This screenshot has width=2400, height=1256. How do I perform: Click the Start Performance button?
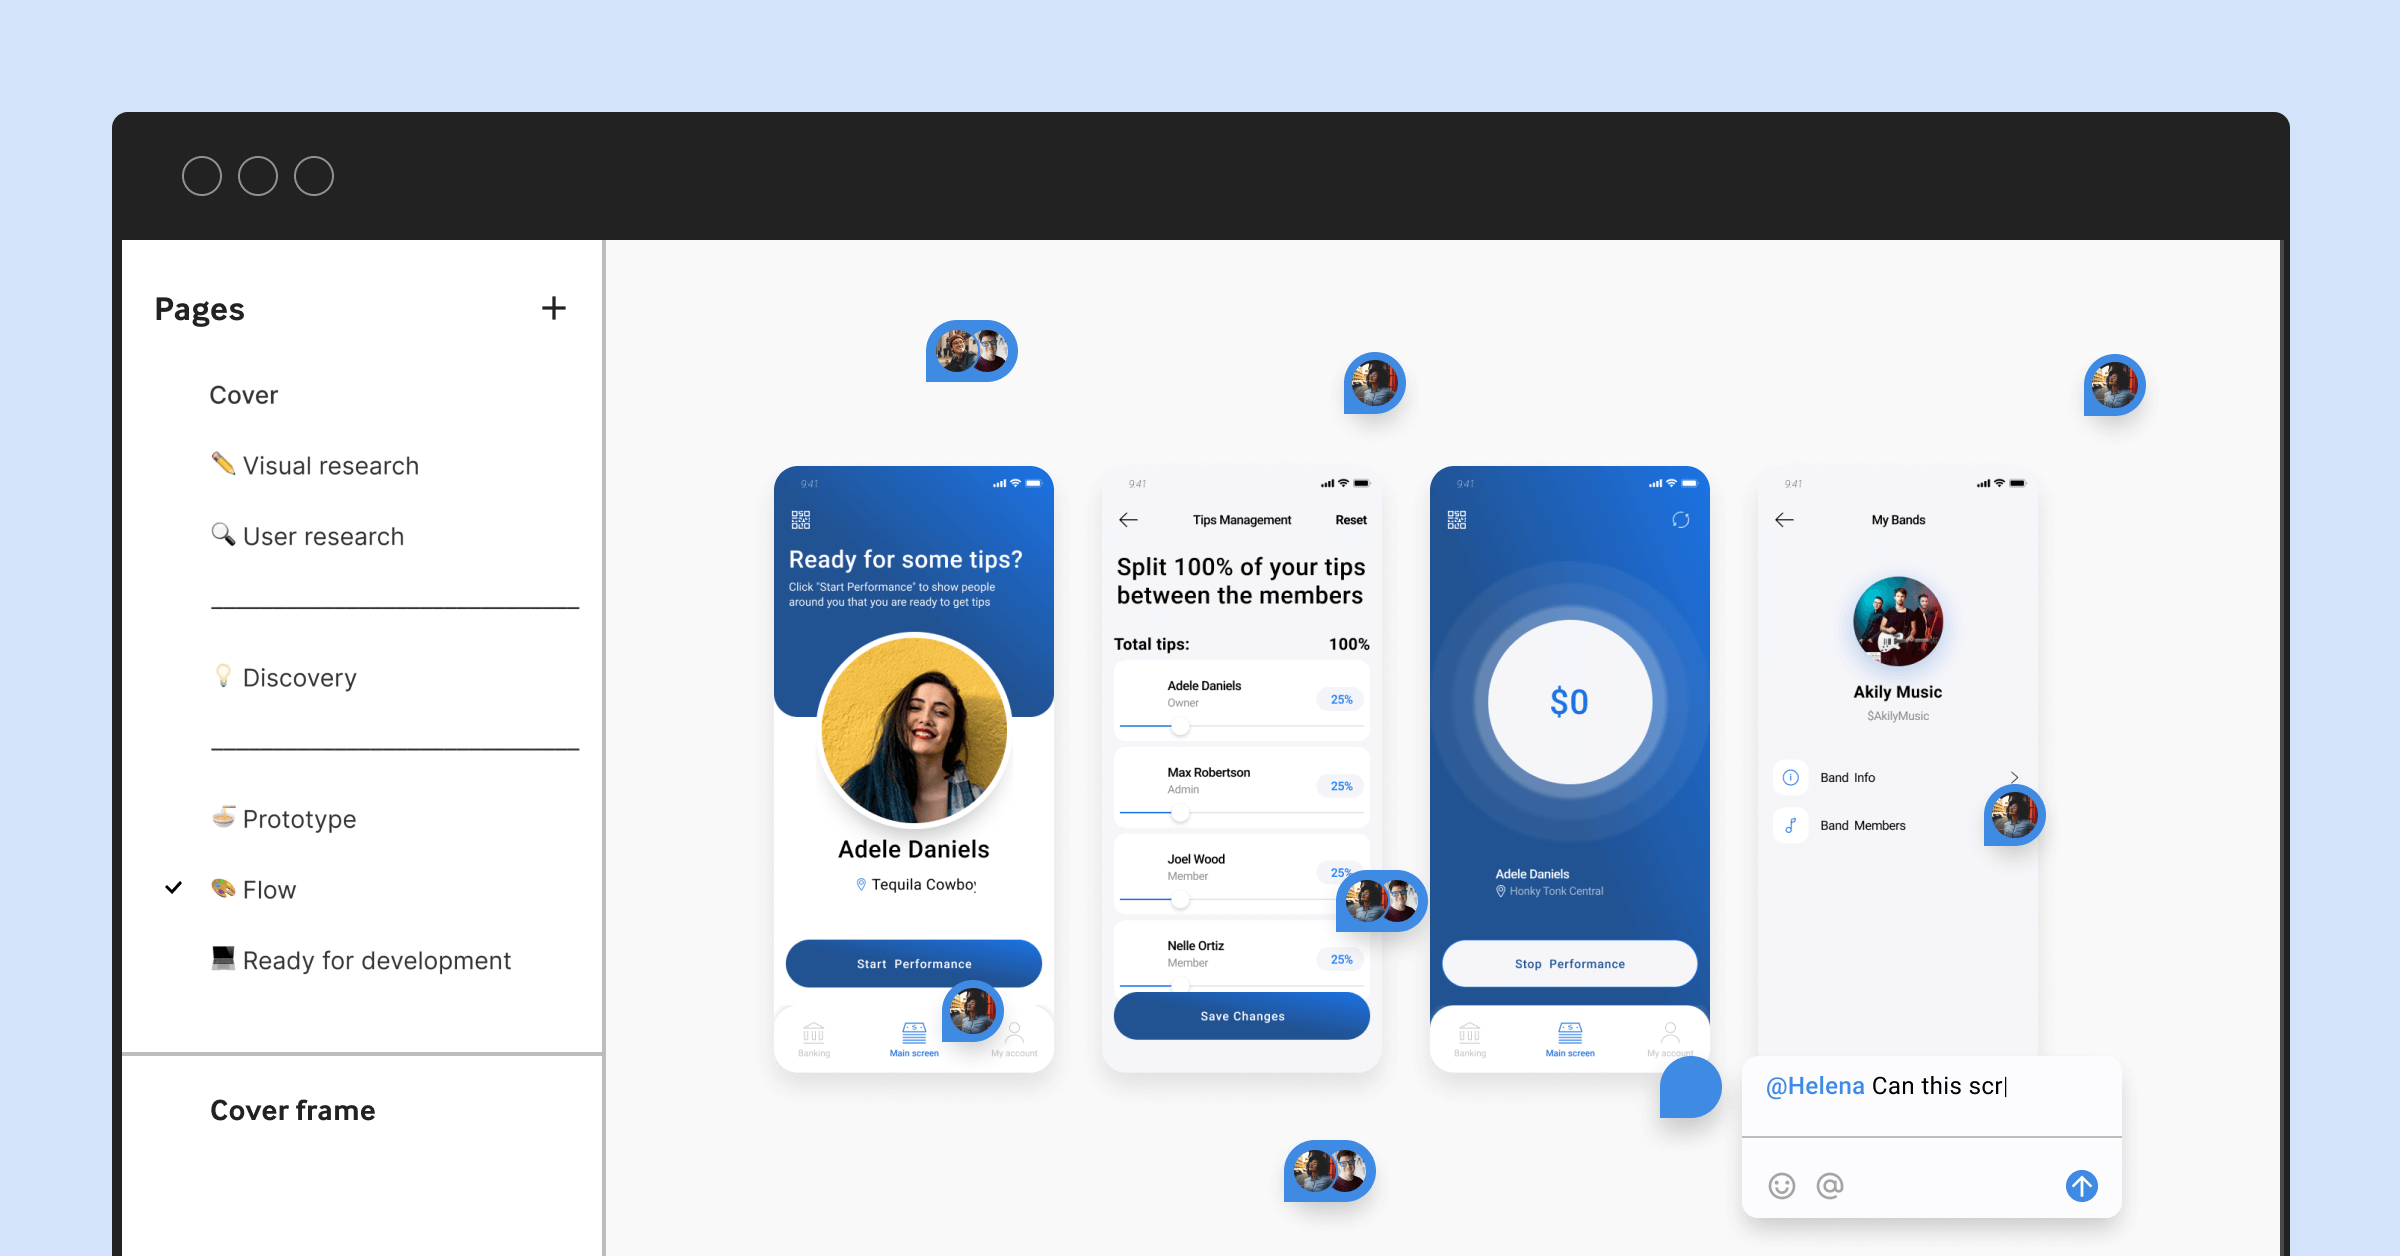(914, 962)
